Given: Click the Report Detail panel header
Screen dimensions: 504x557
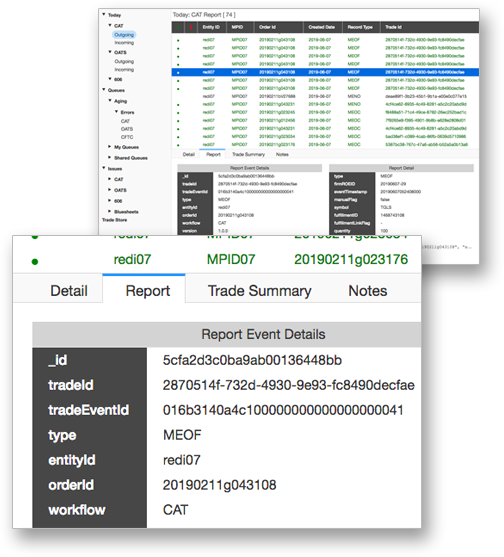Looking at the screenshot, I should (x=401, y=168).
